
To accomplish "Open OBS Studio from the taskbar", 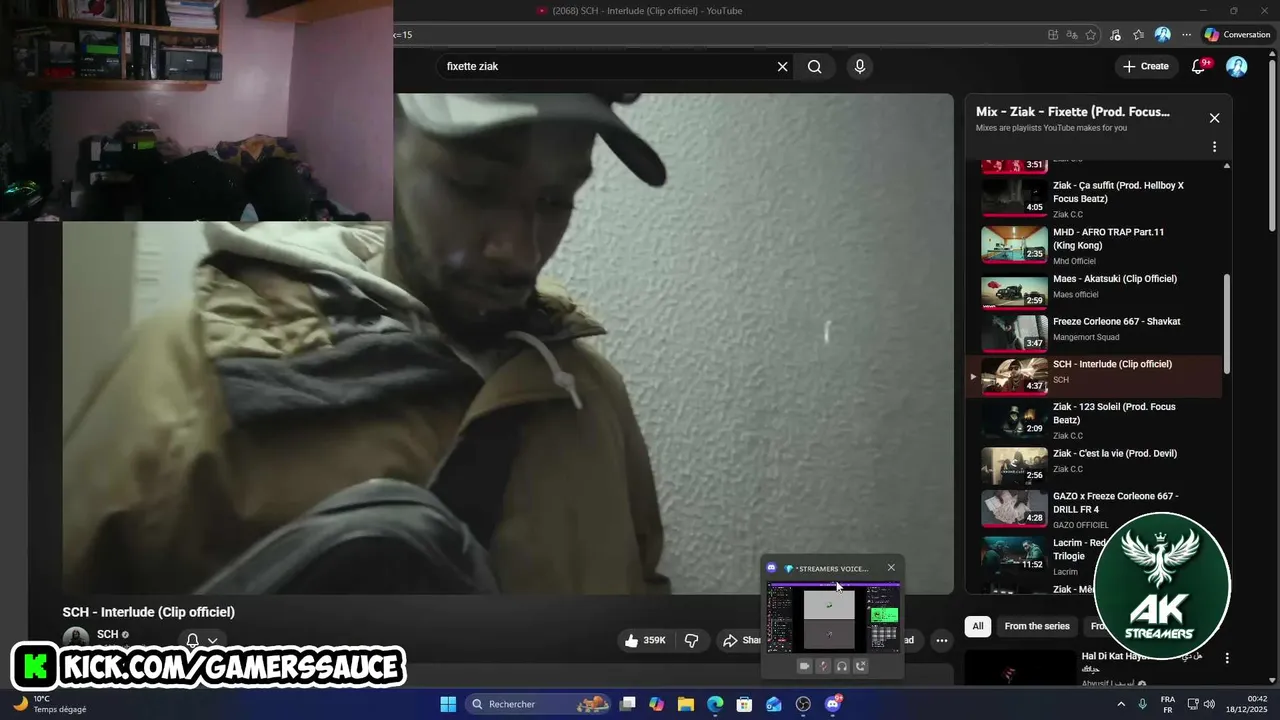I will [803, 704].
